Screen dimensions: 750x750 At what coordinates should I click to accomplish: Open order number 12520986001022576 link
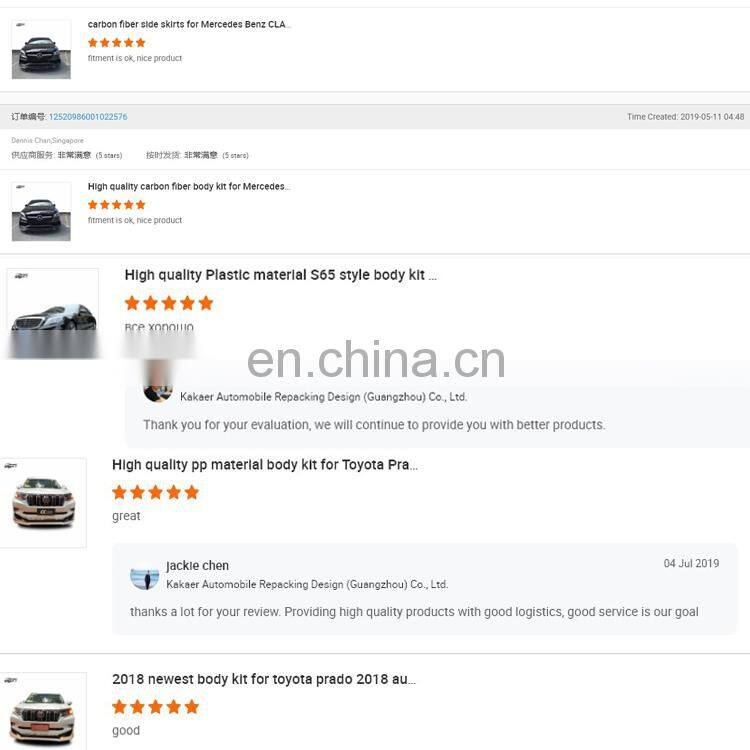(88, 117)
